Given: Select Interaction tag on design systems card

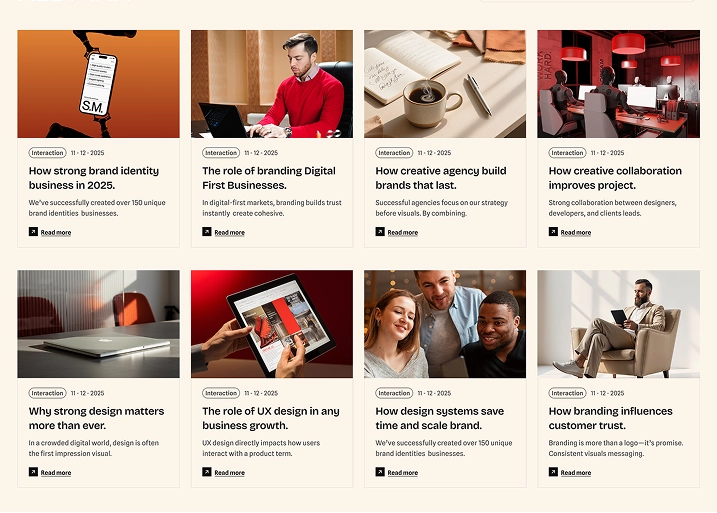Looking at the screenshot, I should 394,393.
